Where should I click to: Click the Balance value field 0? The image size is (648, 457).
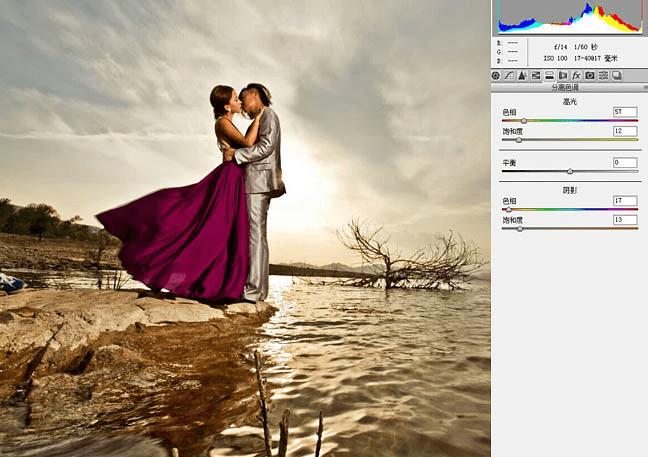pyautogui.click(x=625, y=162)
